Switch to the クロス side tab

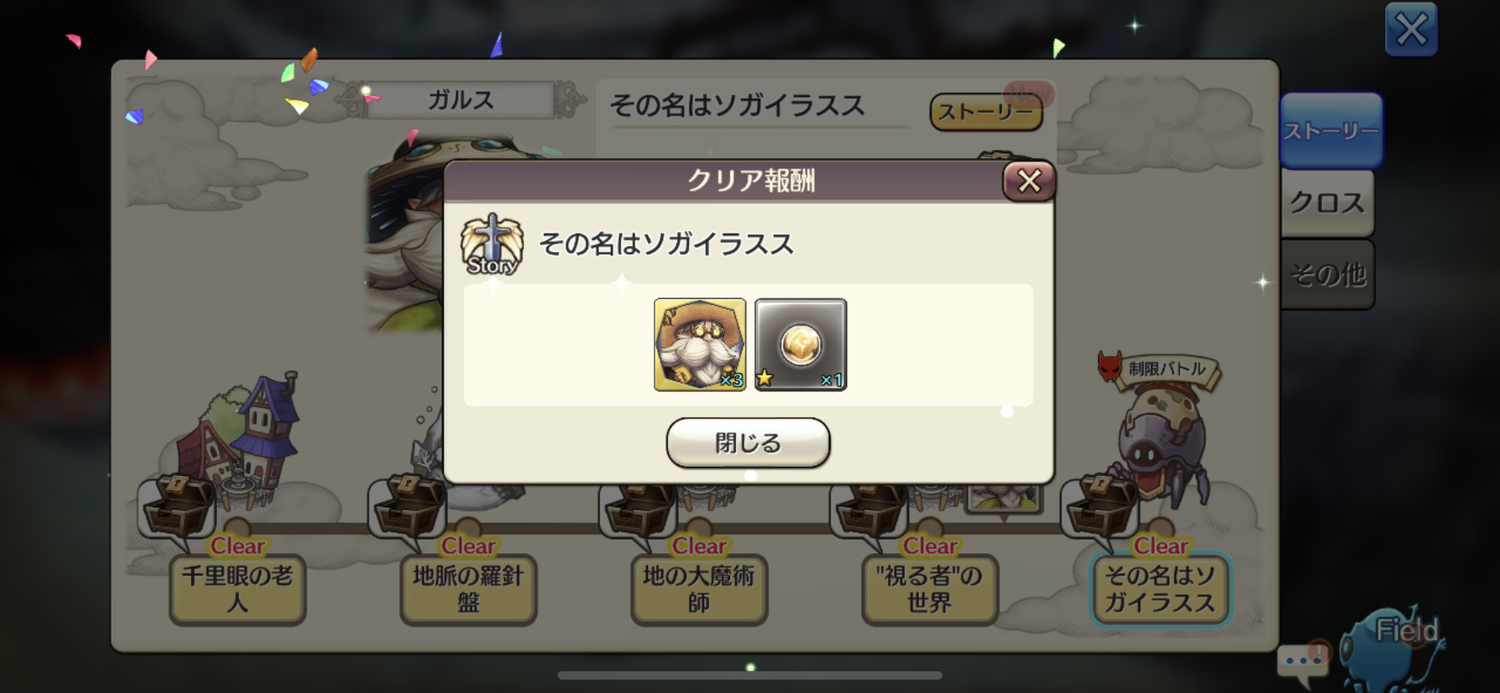(1327, 203)
